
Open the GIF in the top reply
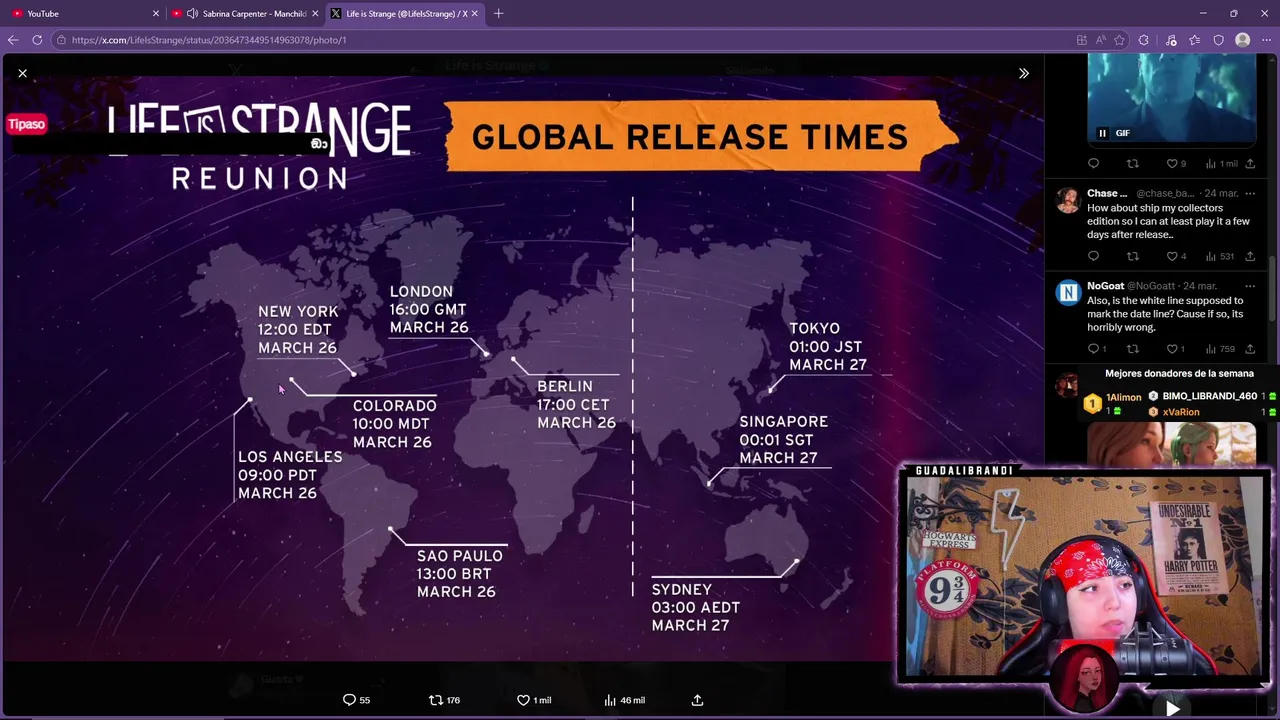1171,98
